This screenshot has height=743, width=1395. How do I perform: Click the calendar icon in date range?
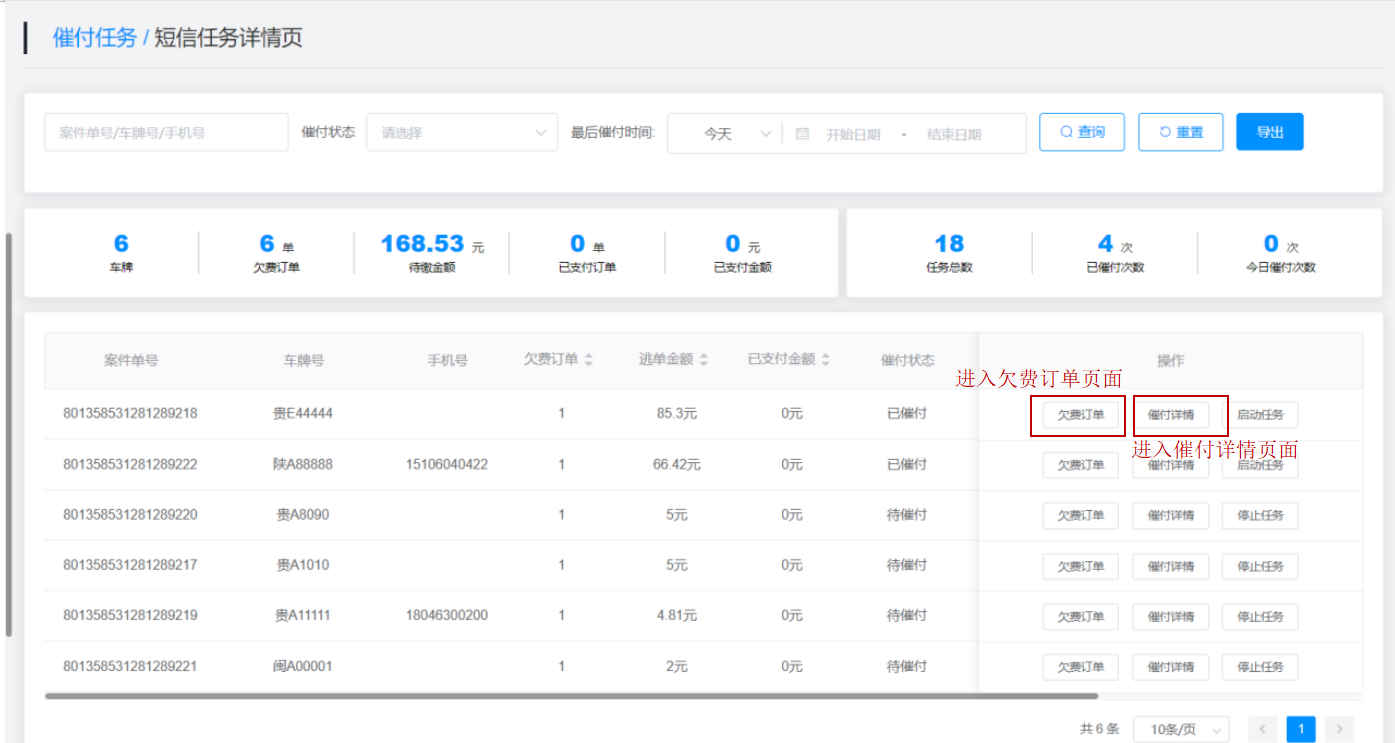pos(802,134)
